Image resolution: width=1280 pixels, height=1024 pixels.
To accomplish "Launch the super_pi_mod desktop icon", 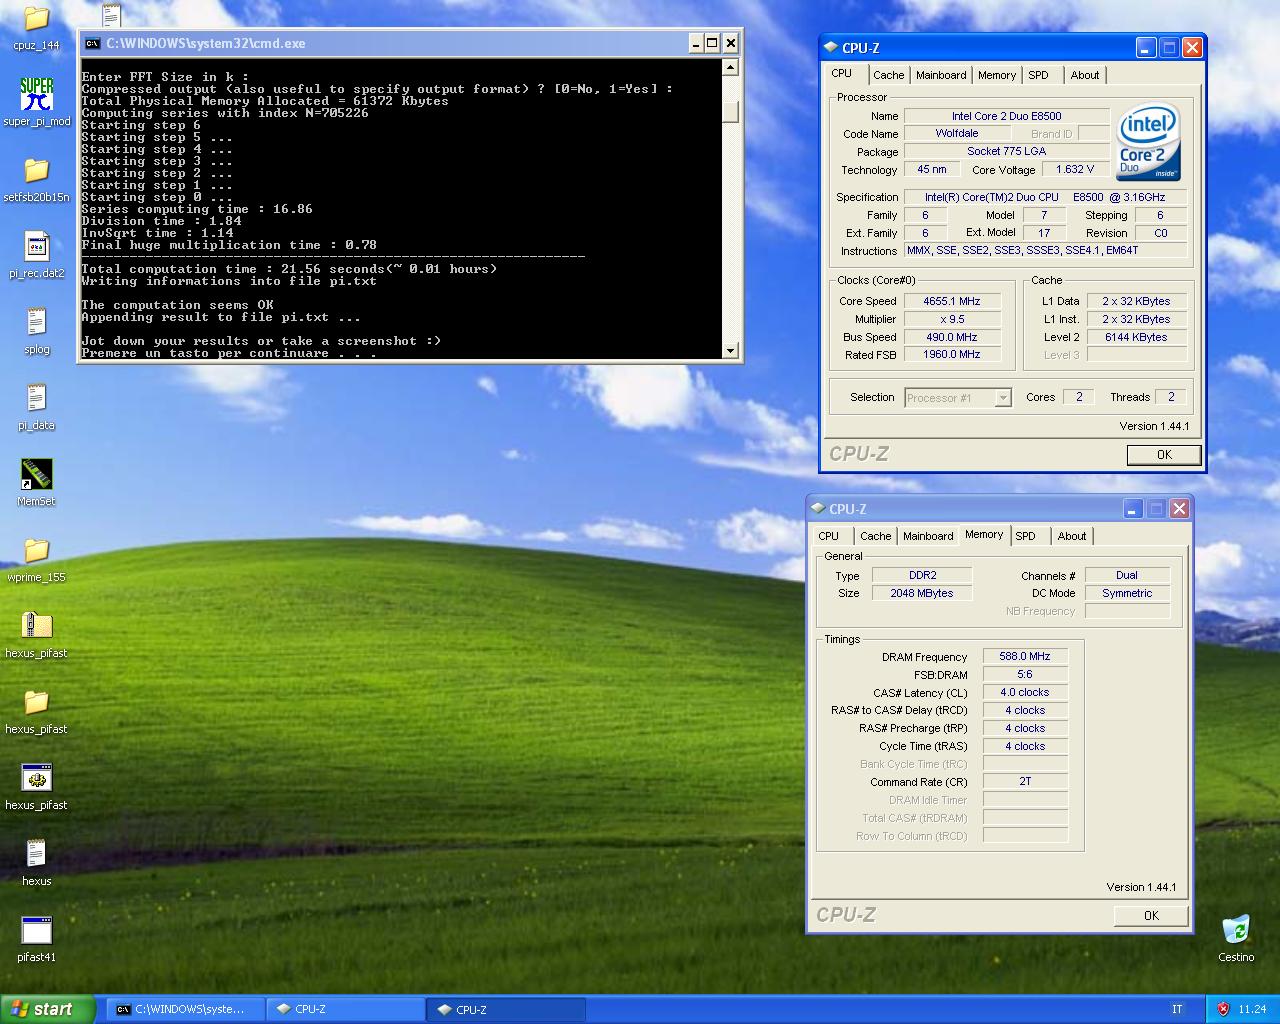I will pyautogui.click(x=36, y=94).
